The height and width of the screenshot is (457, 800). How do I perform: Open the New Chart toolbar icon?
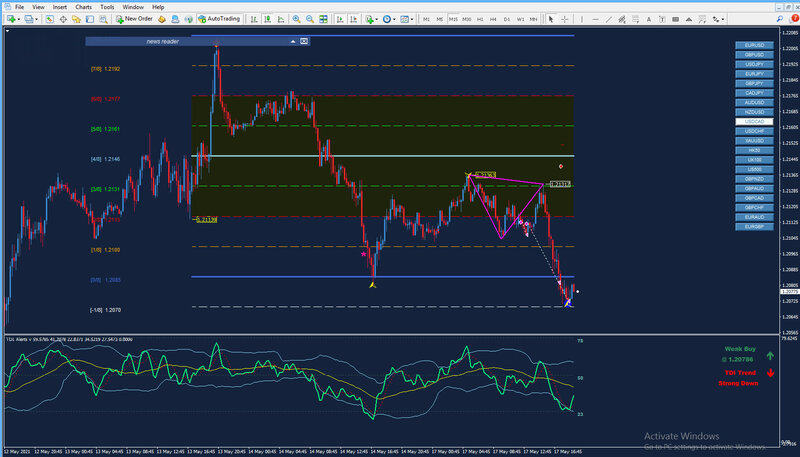tap(11, 19)
